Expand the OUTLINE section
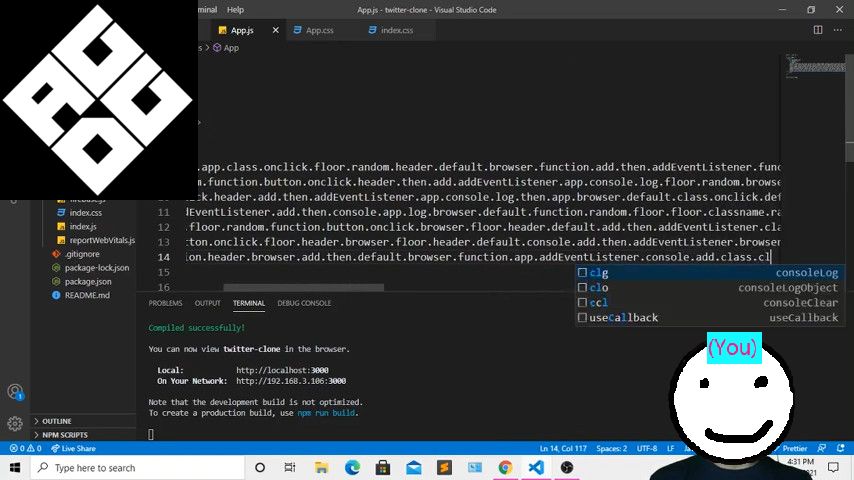 pos(57,421)
